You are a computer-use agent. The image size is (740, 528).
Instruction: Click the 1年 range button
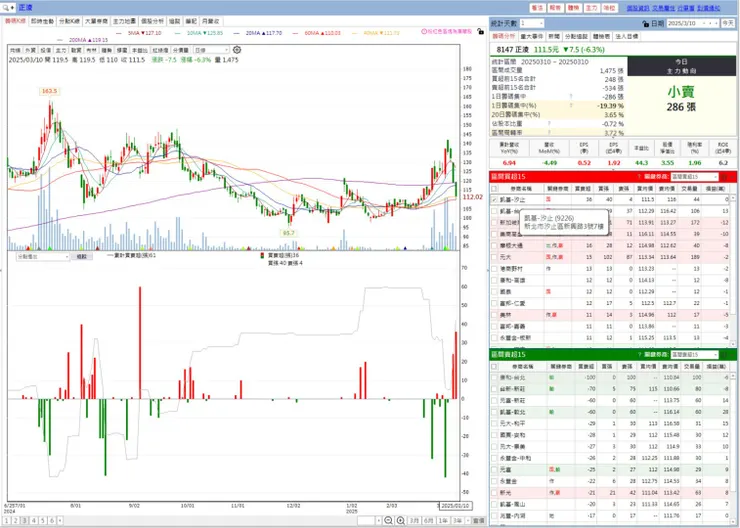(x=443, y=520)
